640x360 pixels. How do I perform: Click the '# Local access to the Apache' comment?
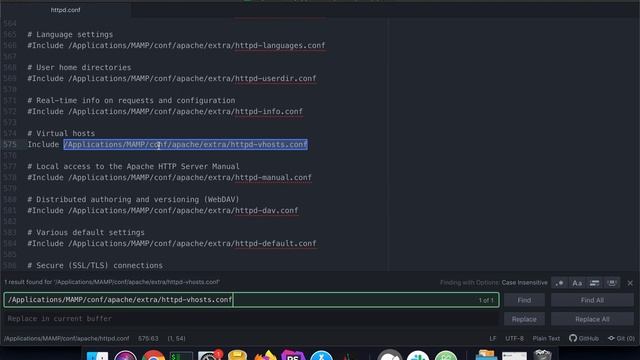pos(133,167)
